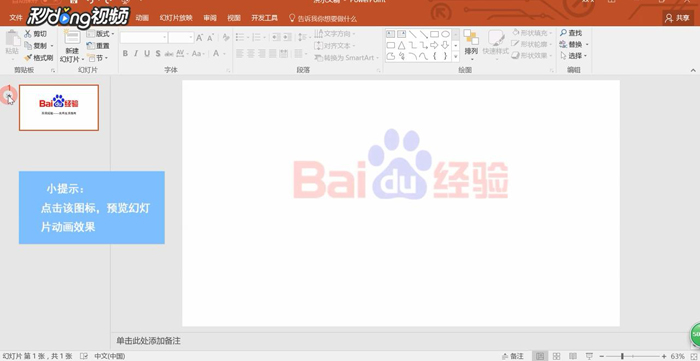Select the left brace shape
This screenshot has height=361, width=700.
tap(434, 56)
